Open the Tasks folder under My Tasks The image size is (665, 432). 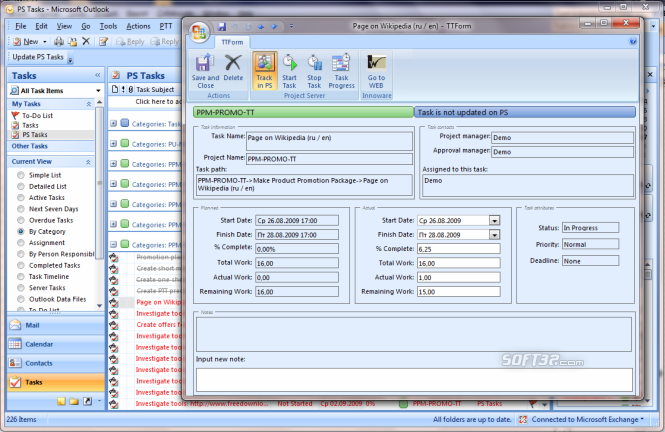tap(30, 125)
